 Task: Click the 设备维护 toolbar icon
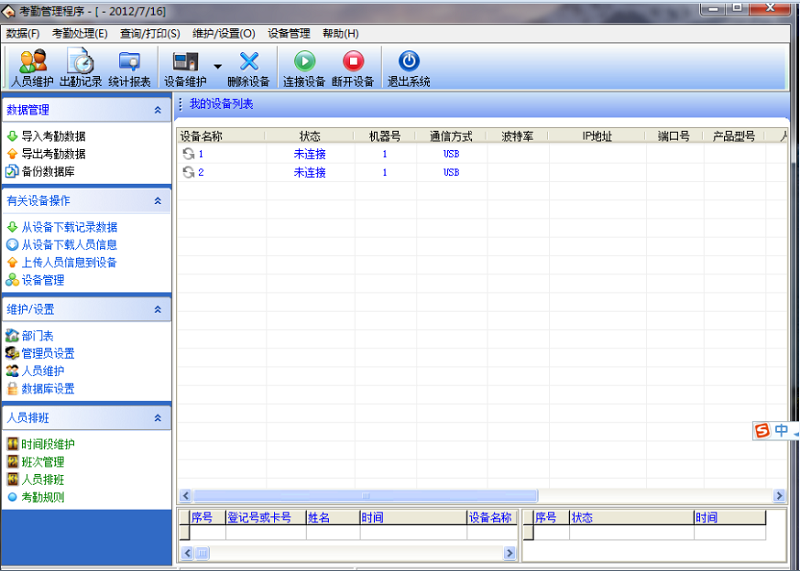tap(185, 68)
